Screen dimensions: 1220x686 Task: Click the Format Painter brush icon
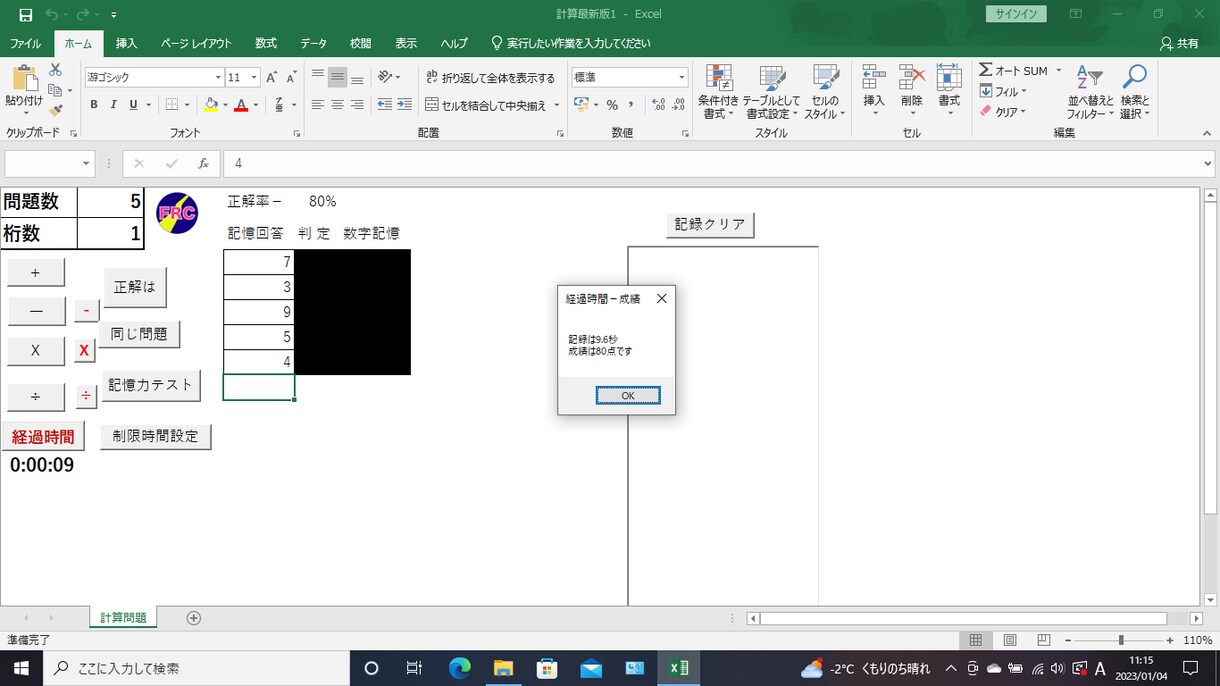point(55,110)
